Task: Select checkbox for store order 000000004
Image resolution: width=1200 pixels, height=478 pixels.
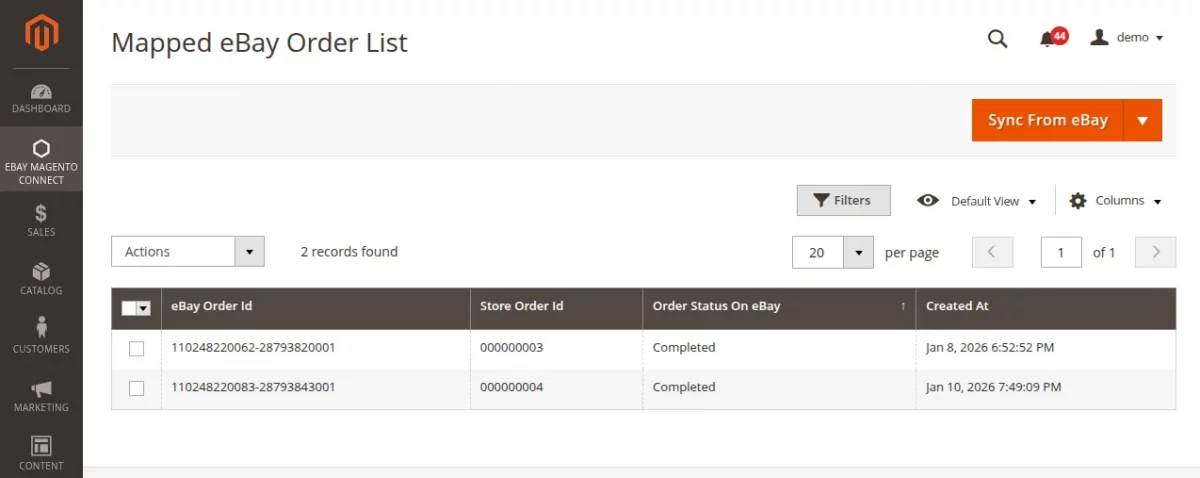Action: (x=137, y=388)
